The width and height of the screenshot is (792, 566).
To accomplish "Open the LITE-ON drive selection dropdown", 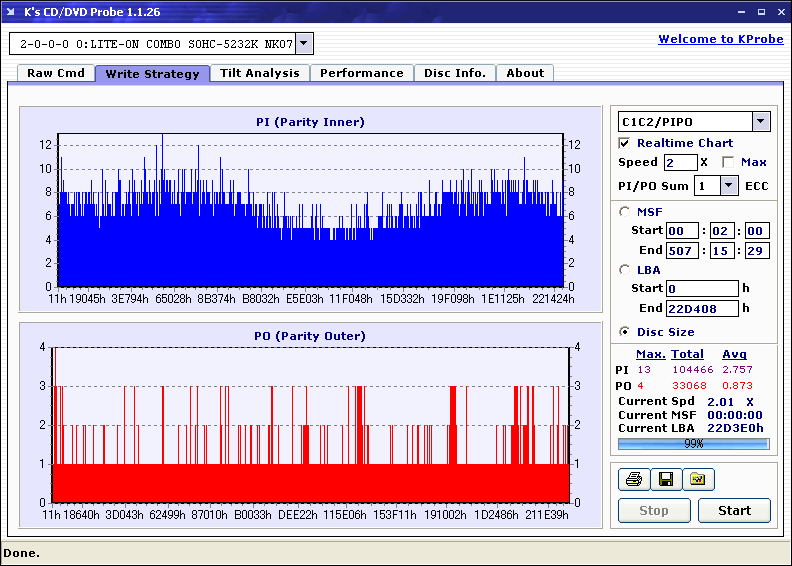I will pos(305,44).
